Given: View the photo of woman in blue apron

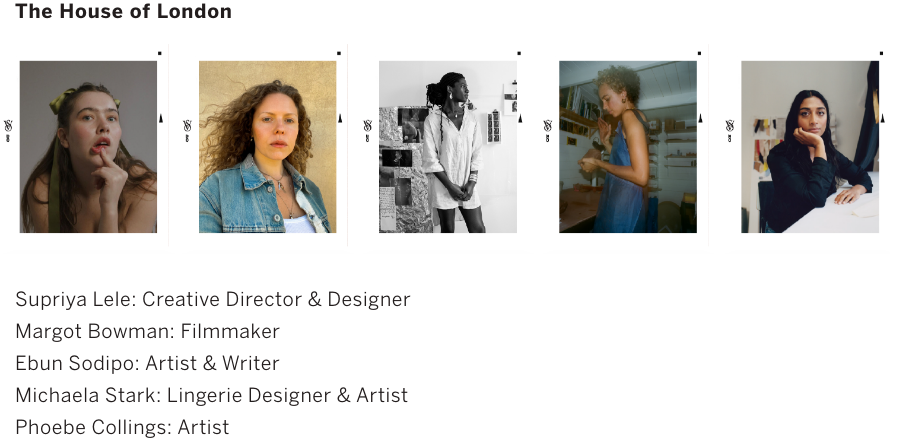Looking at the screenshot, I should point(627,147).
